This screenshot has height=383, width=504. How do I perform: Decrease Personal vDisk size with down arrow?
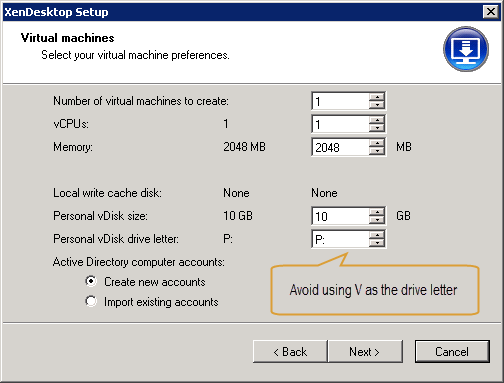point(377,220)
